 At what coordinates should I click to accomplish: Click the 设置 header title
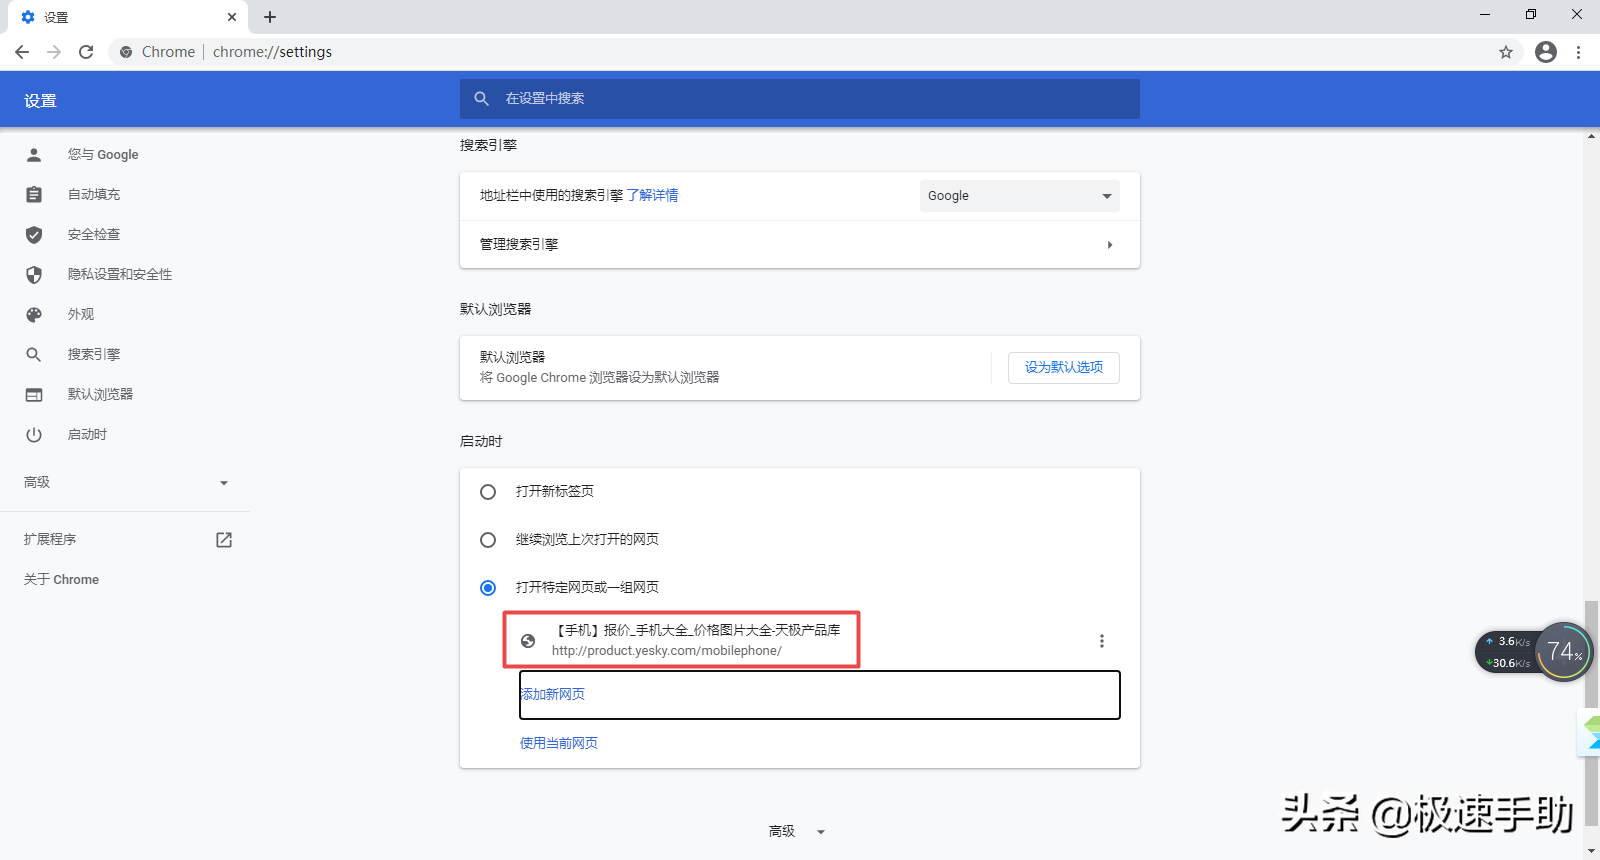40,100
